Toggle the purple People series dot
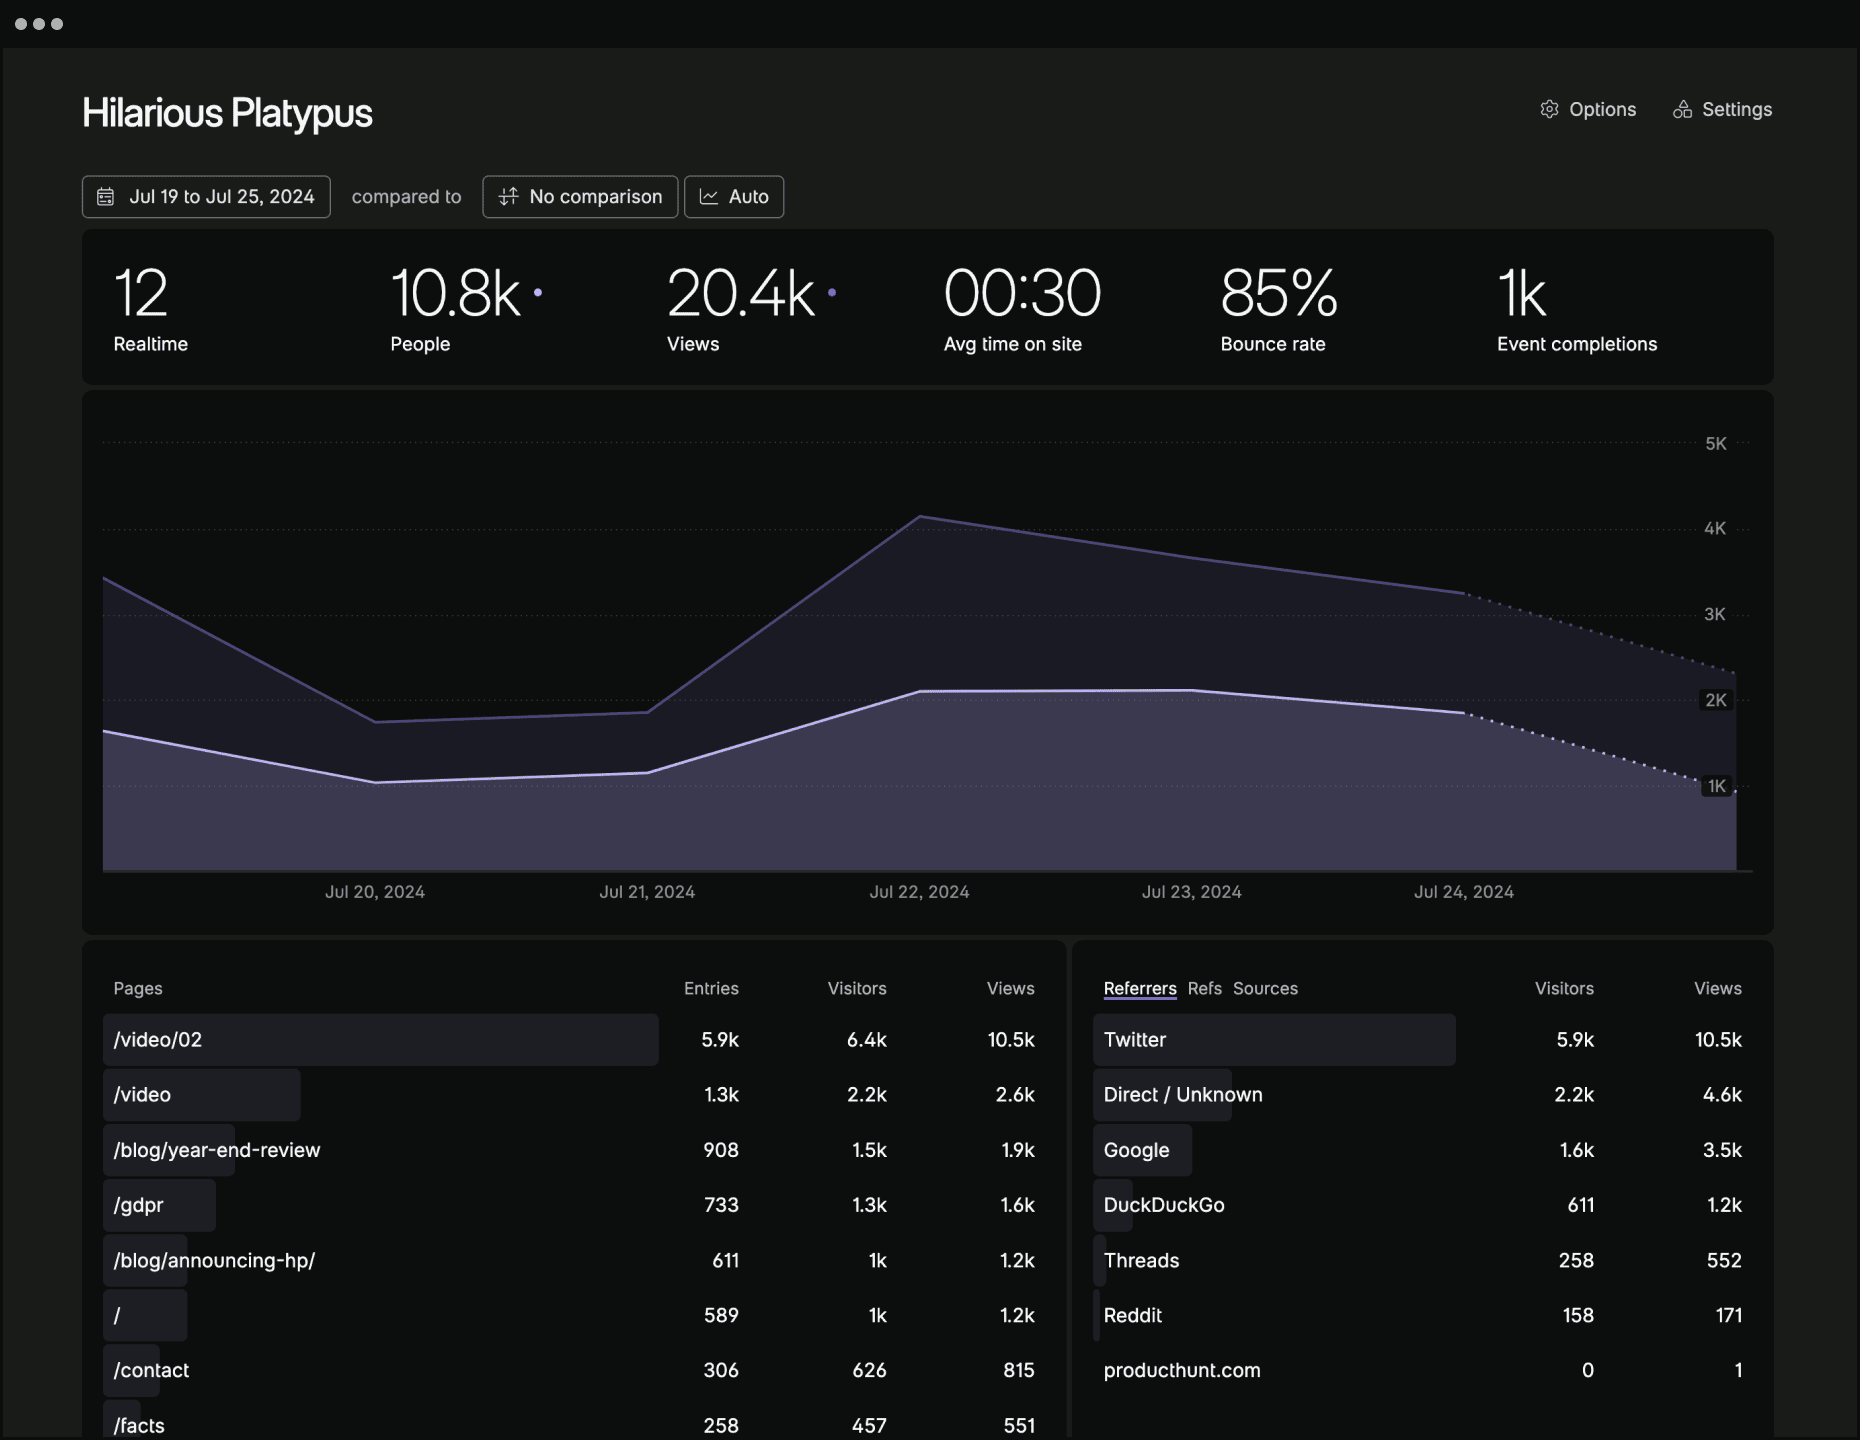The height and width of the screenshot is (1440, 1860). [537, 293]
